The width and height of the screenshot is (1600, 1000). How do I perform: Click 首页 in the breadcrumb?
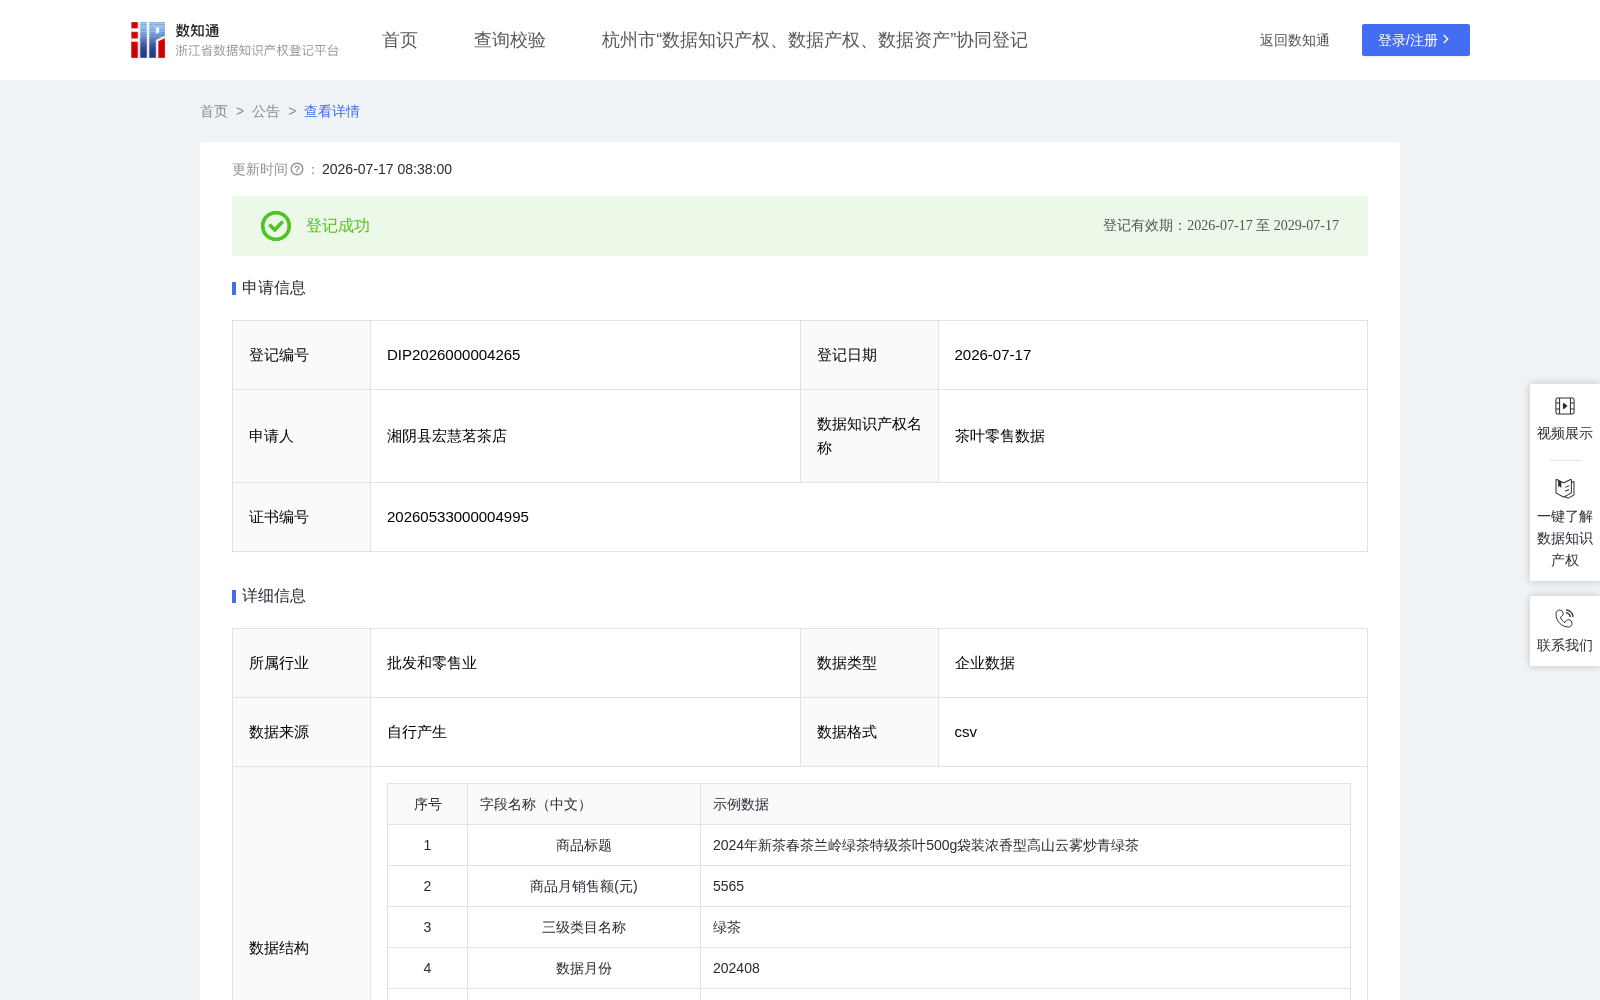tap(214, 111)
